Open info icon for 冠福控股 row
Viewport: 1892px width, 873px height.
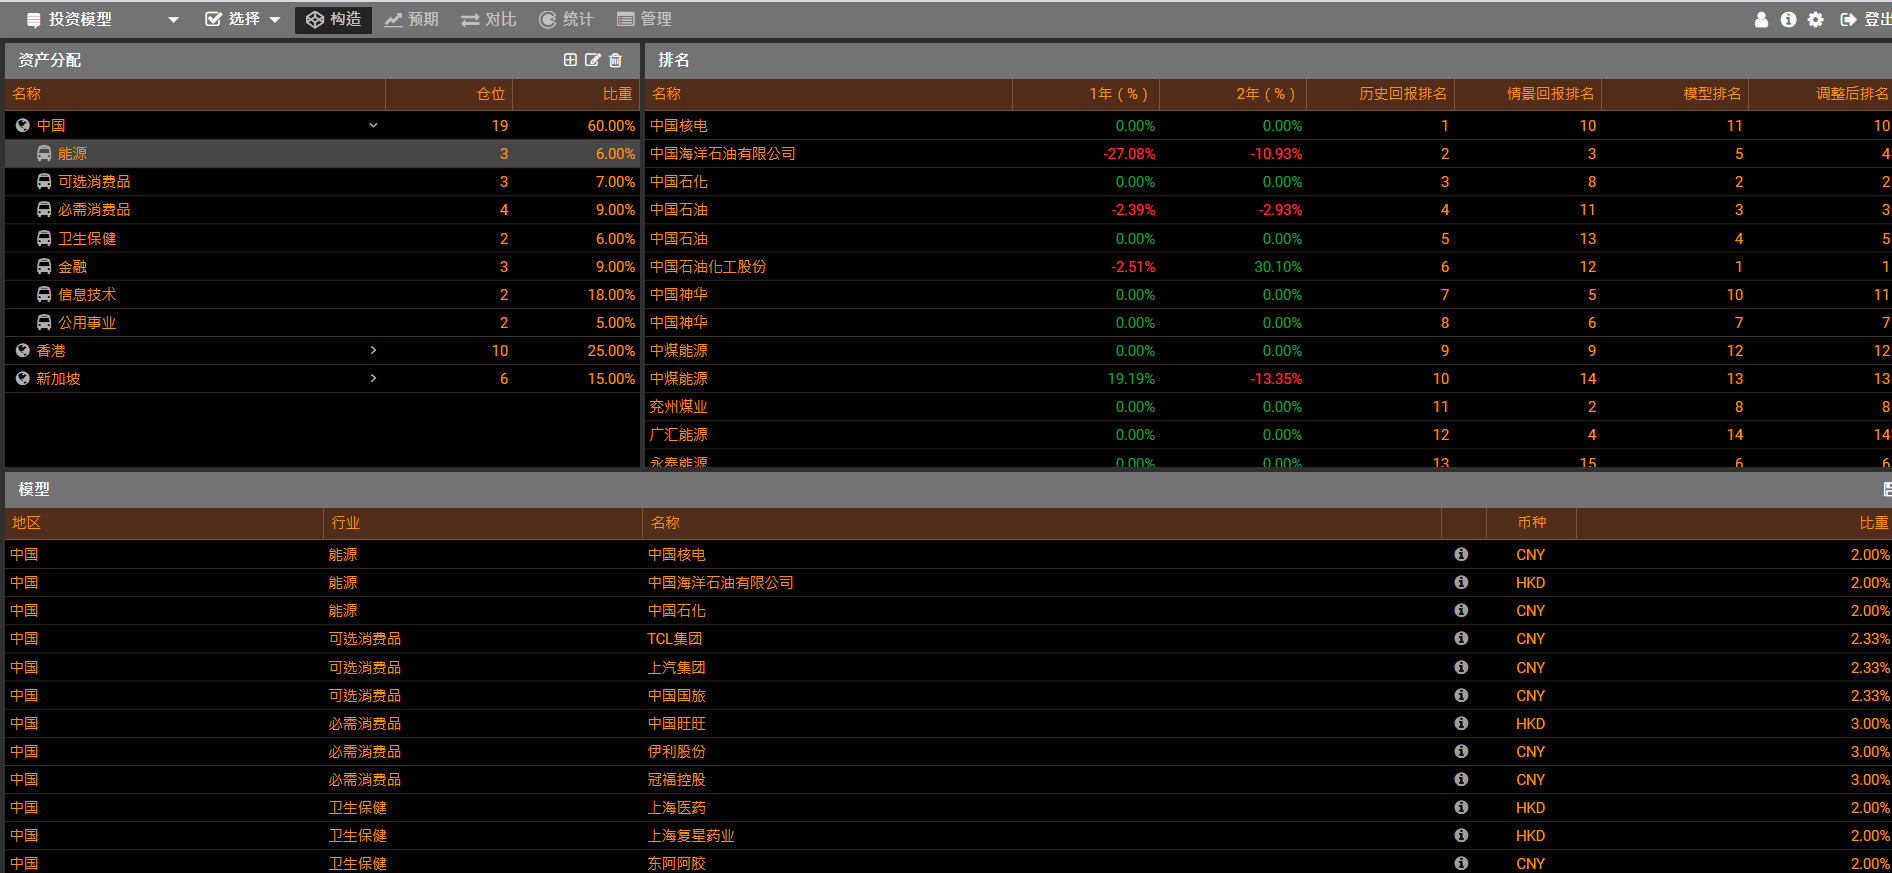[1461, 779]
